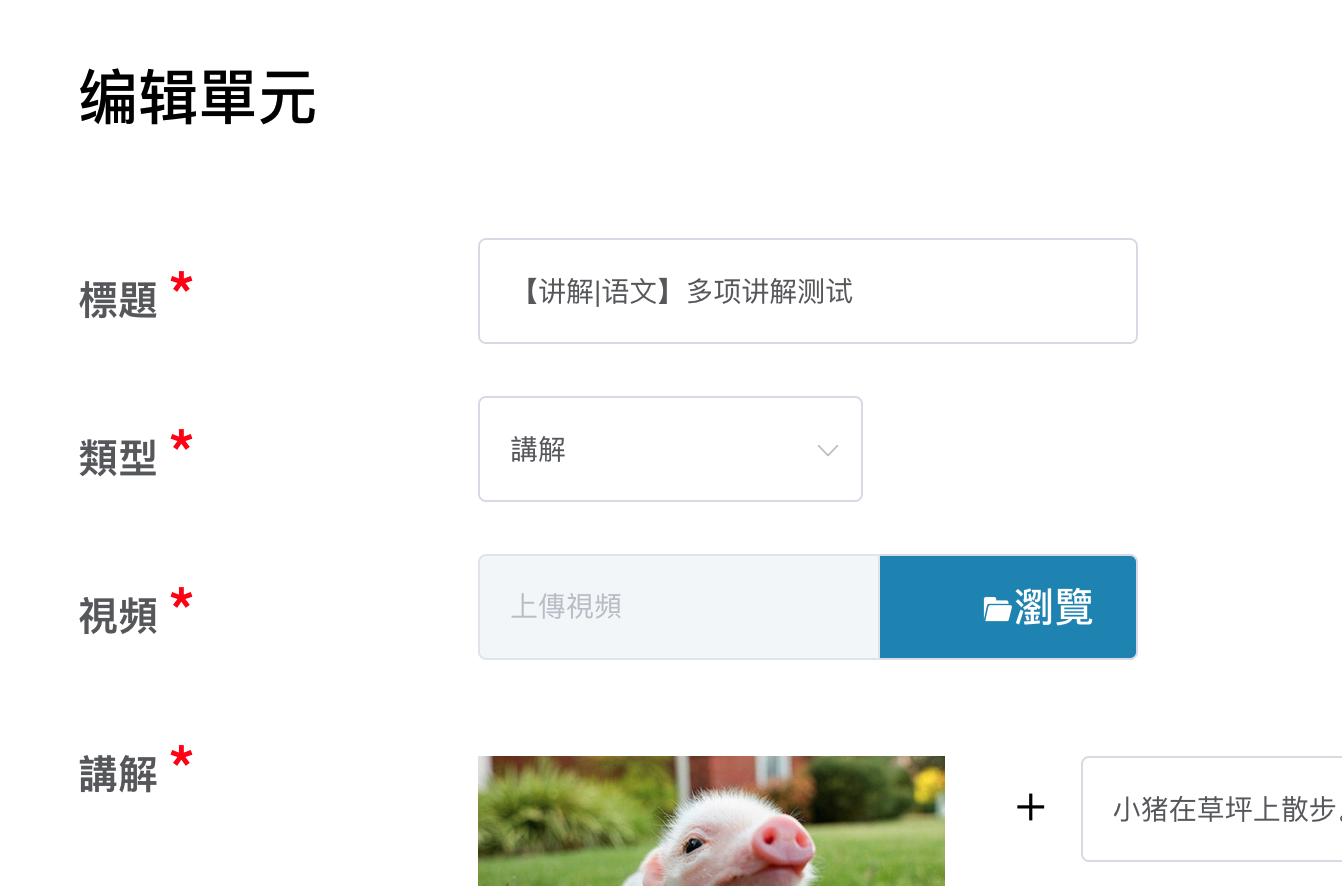
Task: Click the 小猪在草坪上散步 text field
Action: [1212, 809]
